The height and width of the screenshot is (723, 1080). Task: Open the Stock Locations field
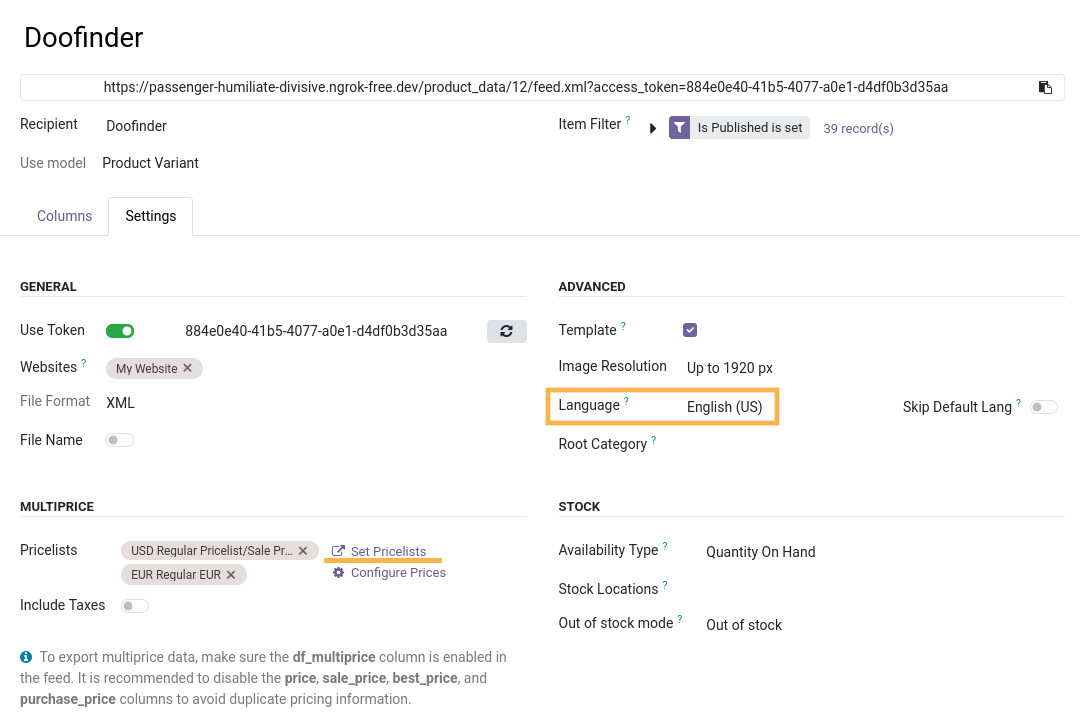[x=884, y=589]
